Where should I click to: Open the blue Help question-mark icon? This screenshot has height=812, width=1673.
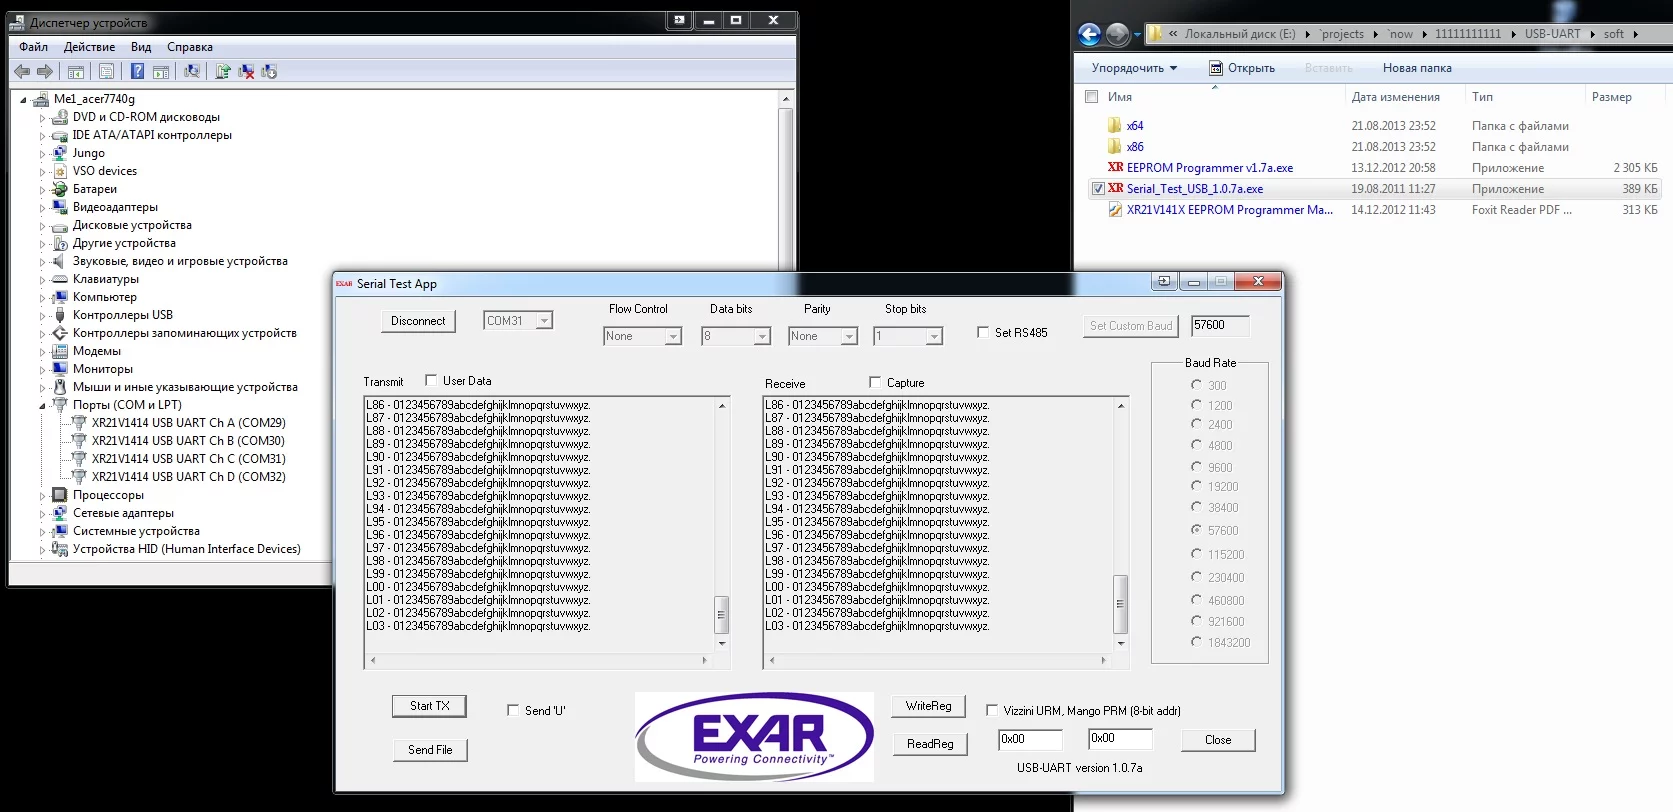pos(137,71)
